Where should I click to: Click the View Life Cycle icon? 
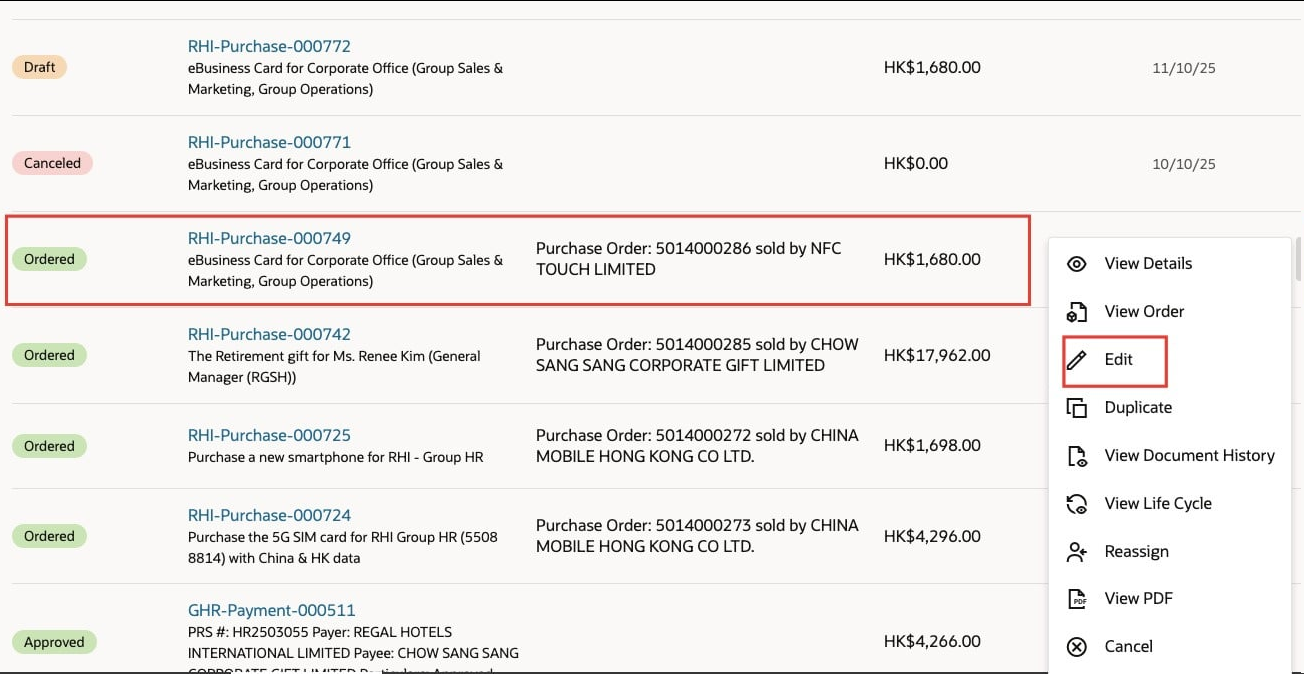(x=1077, y=504)
